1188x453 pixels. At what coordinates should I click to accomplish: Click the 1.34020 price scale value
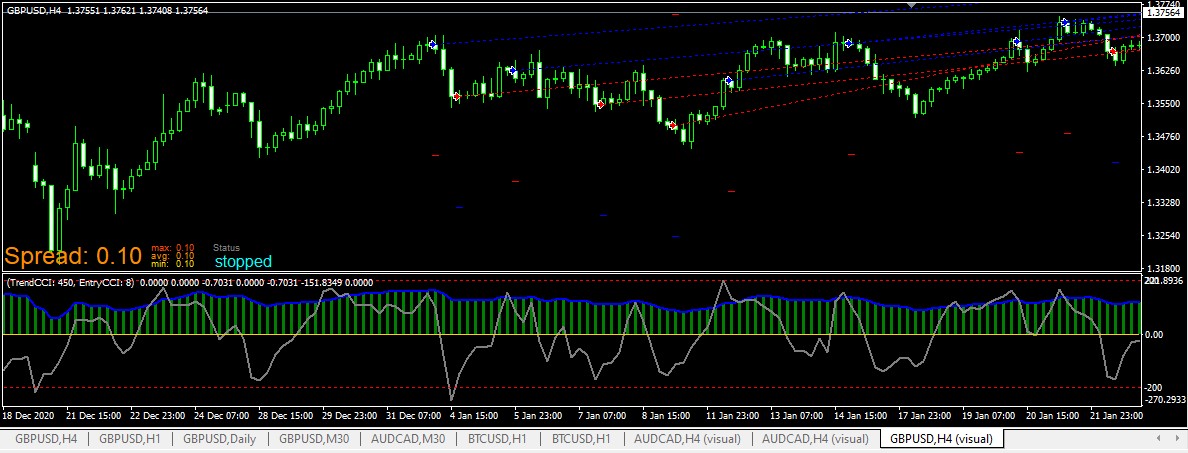tap(1164, 170)
